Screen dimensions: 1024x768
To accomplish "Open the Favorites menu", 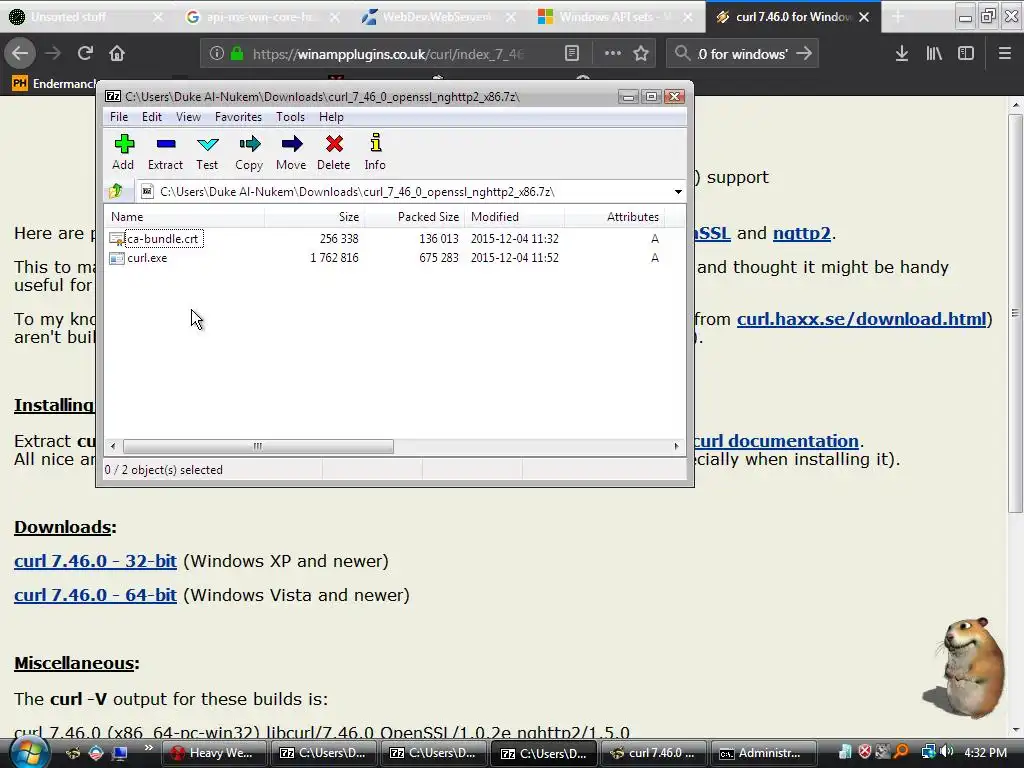I will 238,117.
